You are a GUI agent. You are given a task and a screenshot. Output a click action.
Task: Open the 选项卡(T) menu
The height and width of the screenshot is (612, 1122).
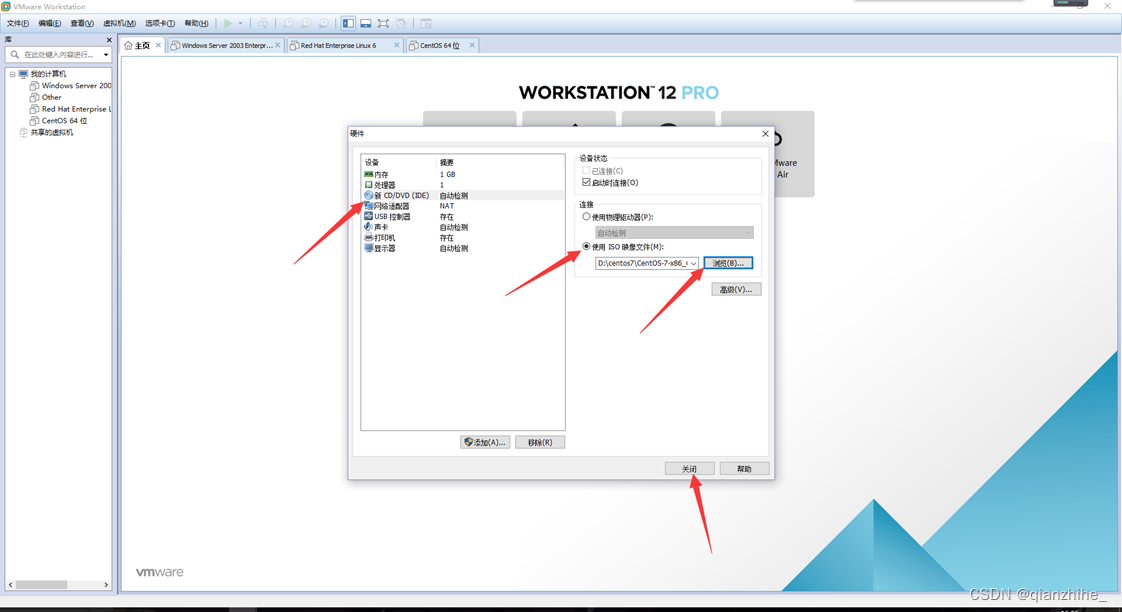160,24
